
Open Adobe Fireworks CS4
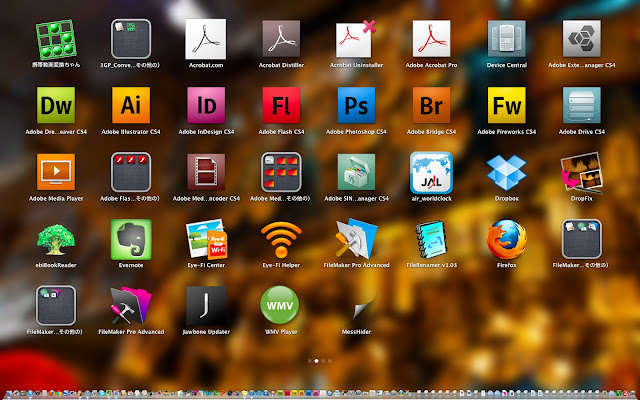coord(507,105)
